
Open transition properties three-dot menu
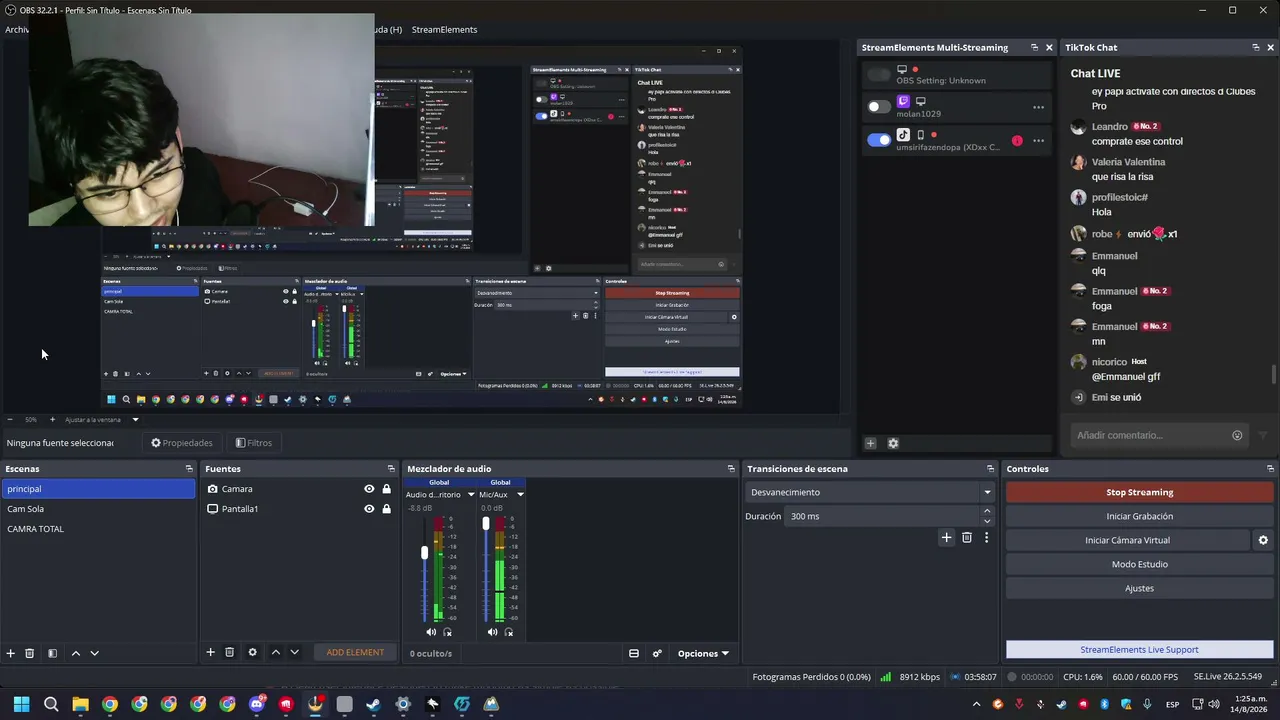(x=986, y=537)
